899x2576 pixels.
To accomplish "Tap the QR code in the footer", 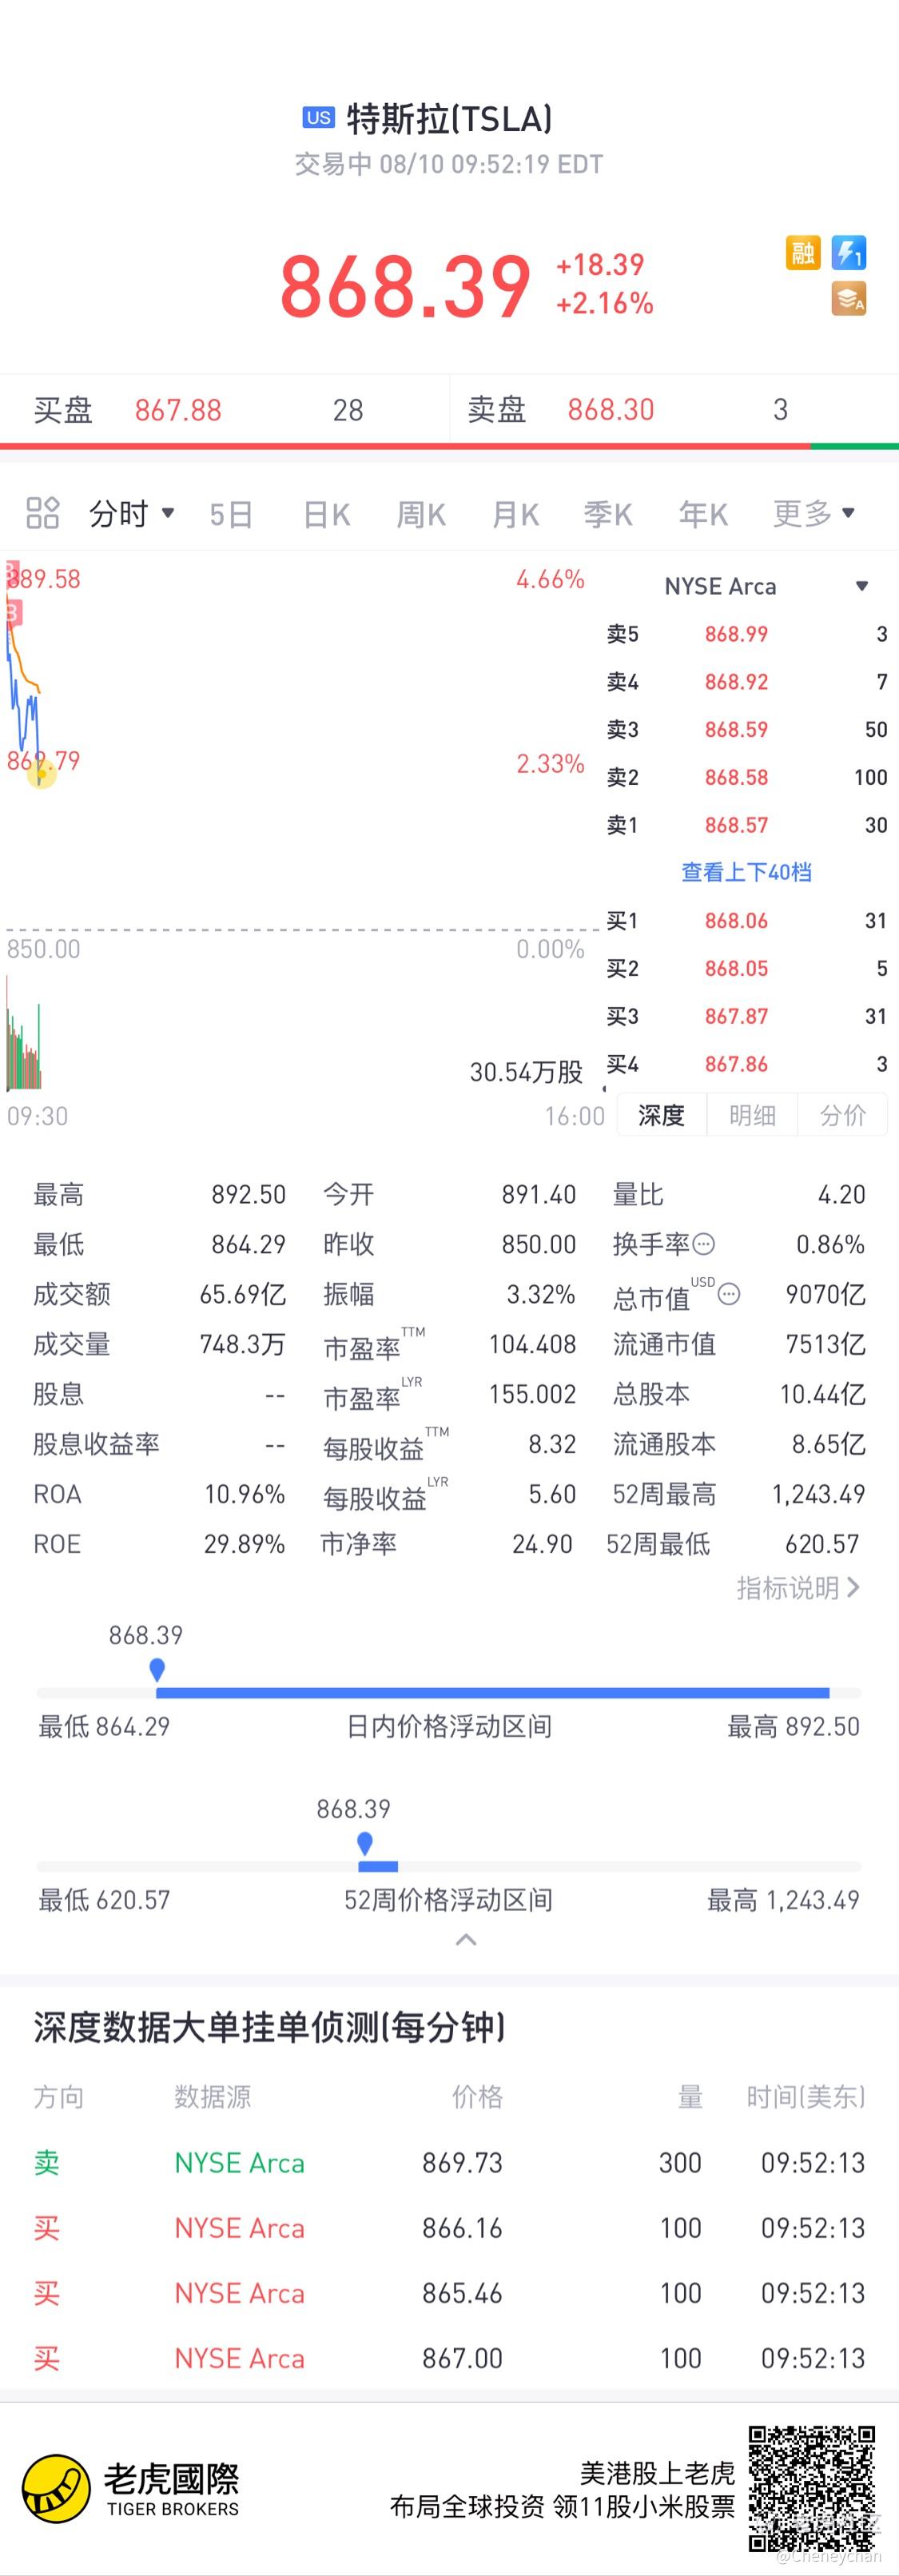I will [812, 2489].
